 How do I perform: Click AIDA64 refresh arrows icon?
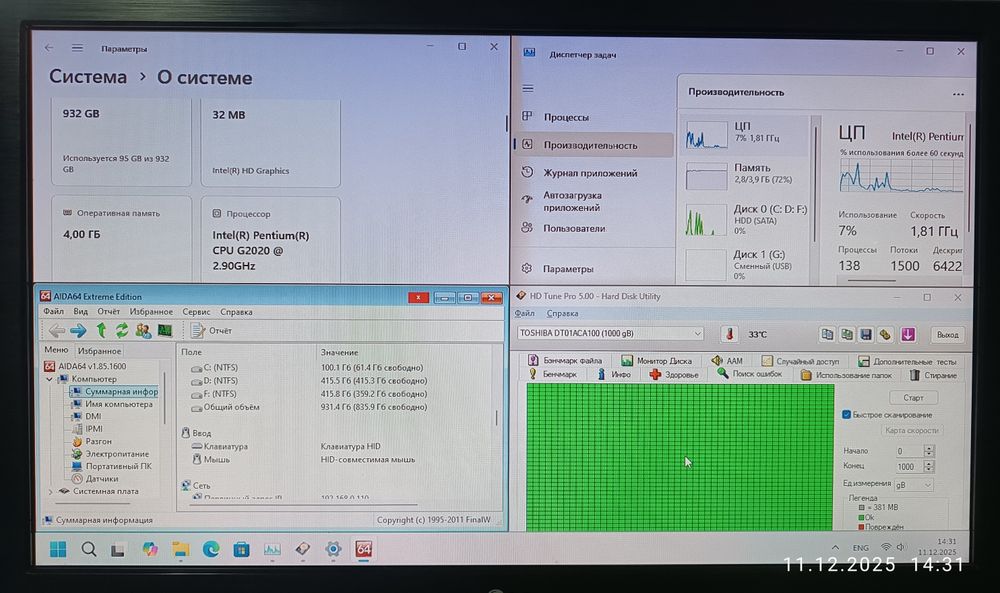tap(122, 330)
